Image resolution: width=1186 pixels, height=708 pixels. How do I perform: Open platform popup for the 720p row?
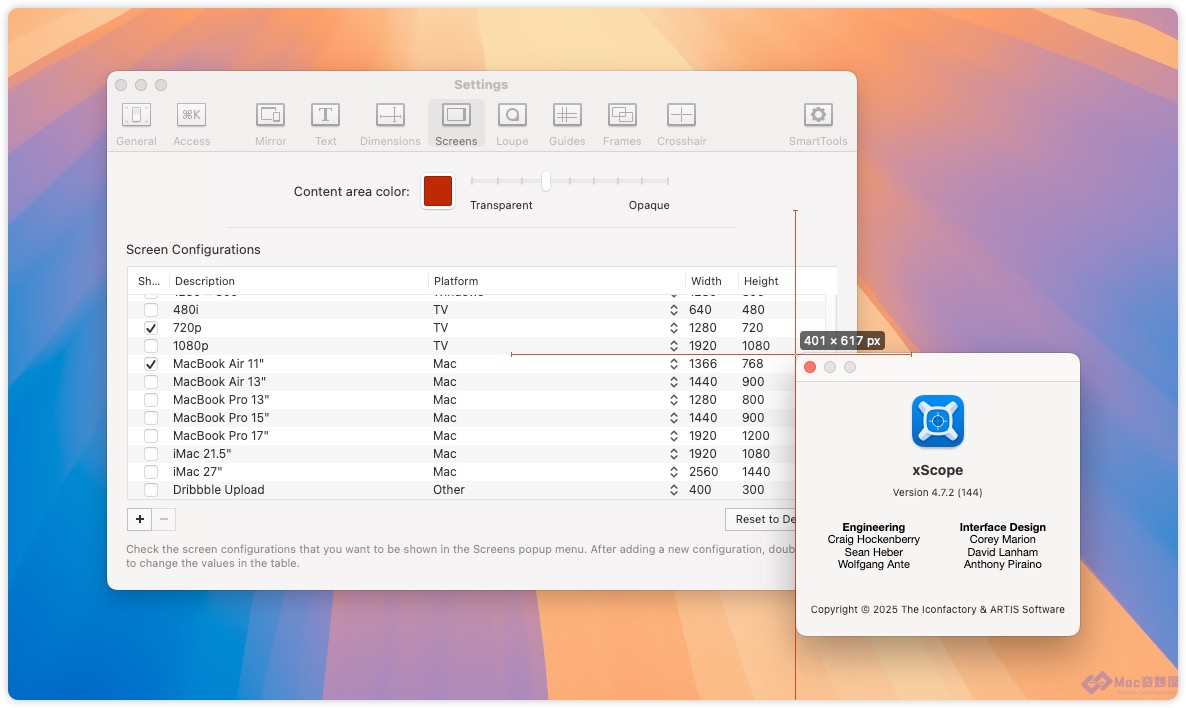673,328
